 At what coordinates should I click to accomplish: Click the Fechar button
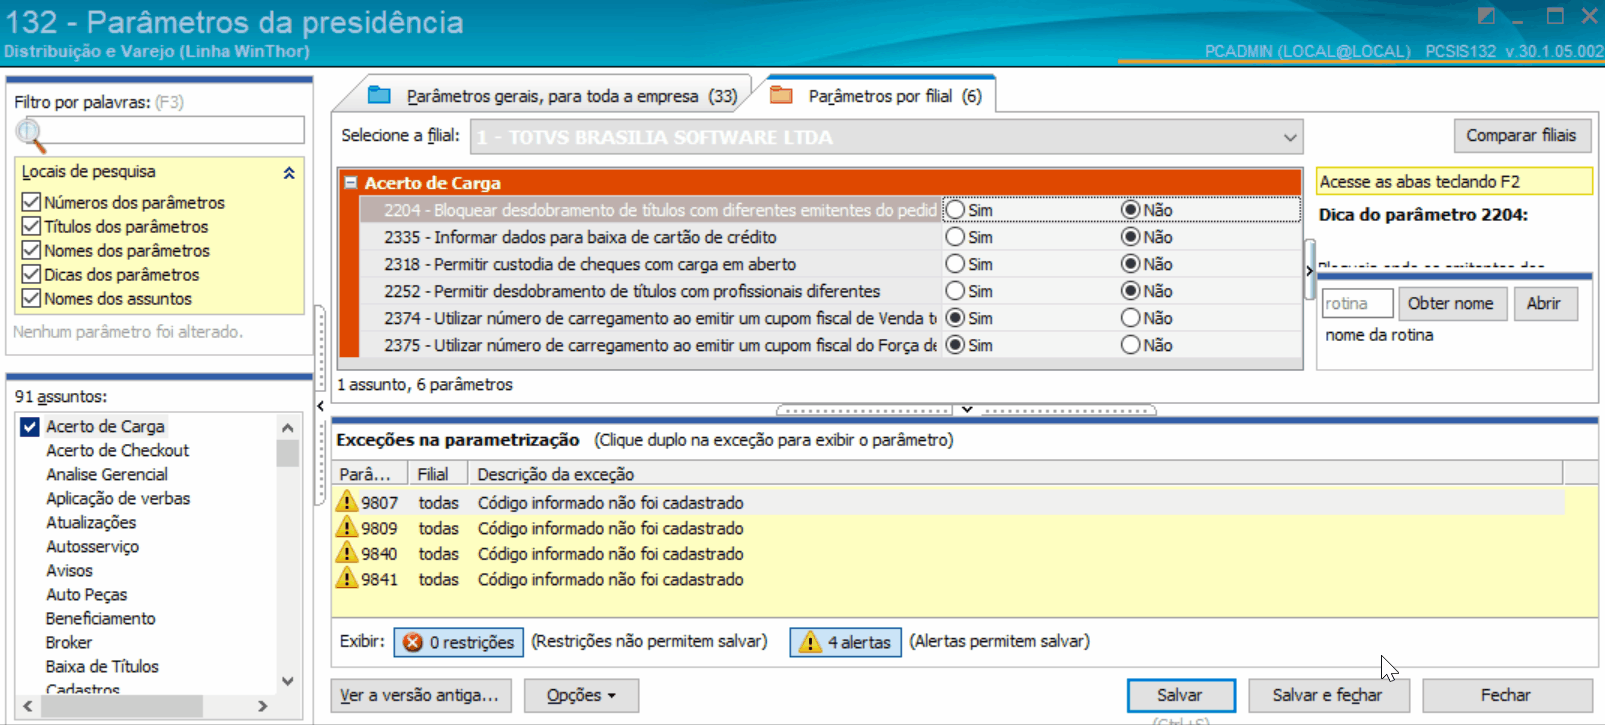tap(1506, 695)
